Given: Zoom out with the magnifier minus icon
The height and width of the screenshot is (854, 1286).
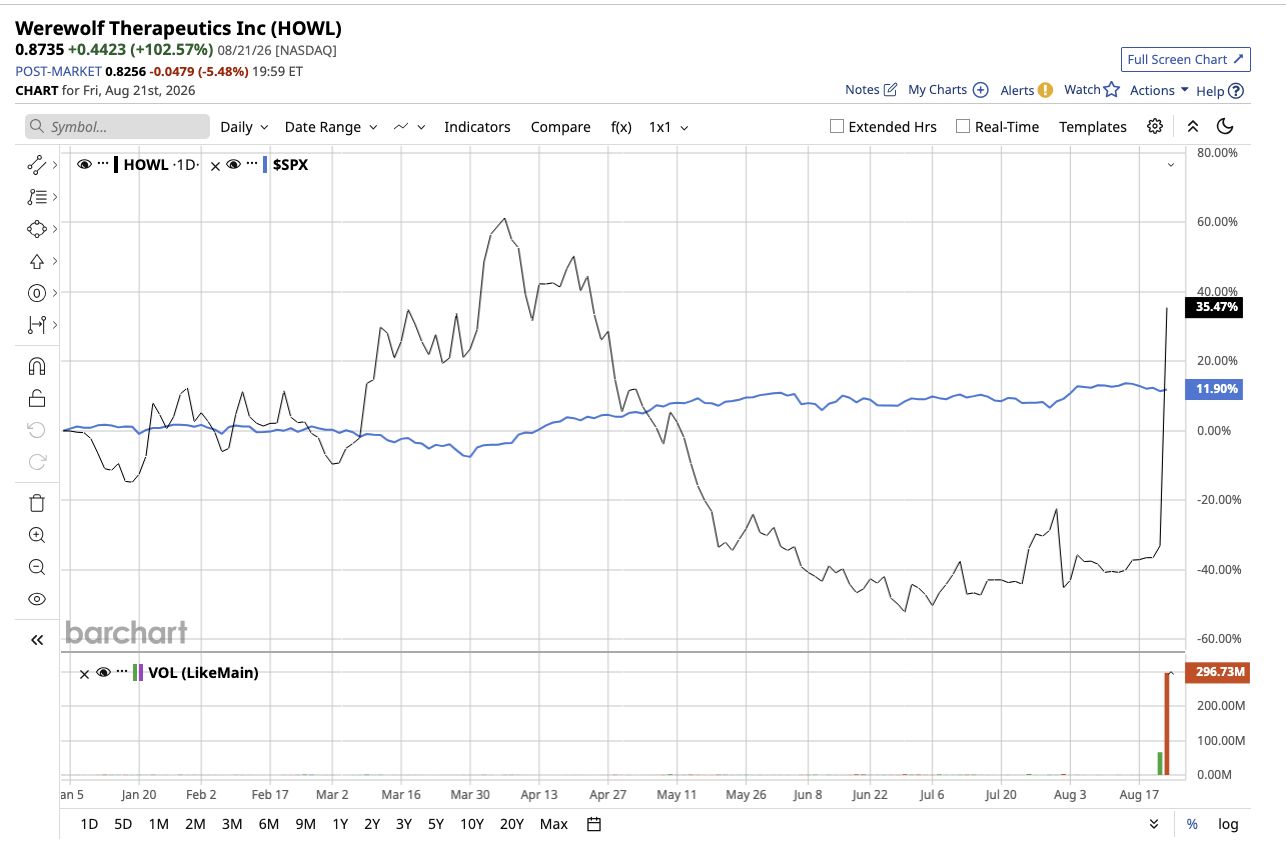Looking at the screenshot, I should click(x=37, y=567).
